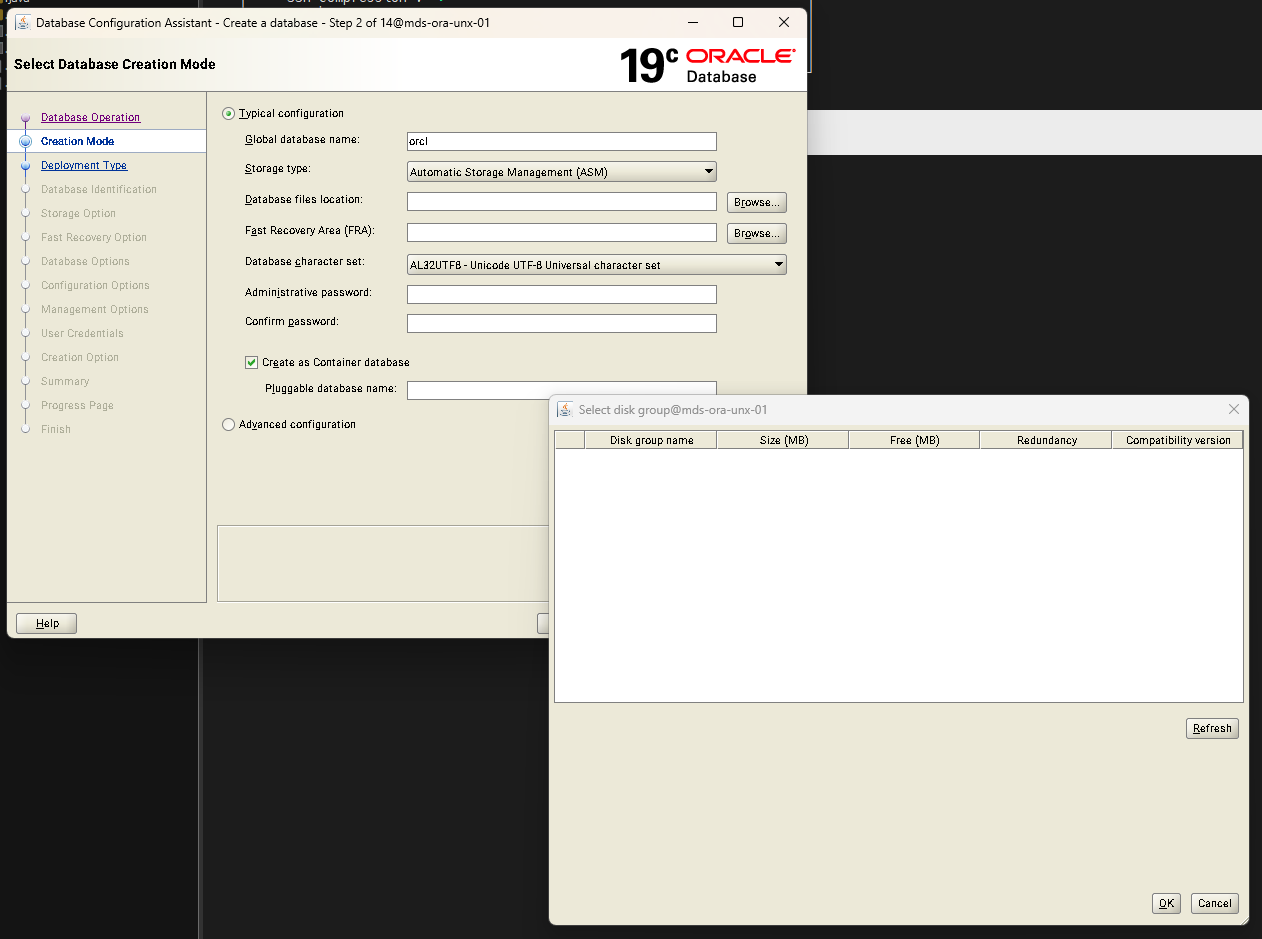Select Typical configuration radio button
Image resolution: width=1262 pixels, height=939 pixels.
229,114
